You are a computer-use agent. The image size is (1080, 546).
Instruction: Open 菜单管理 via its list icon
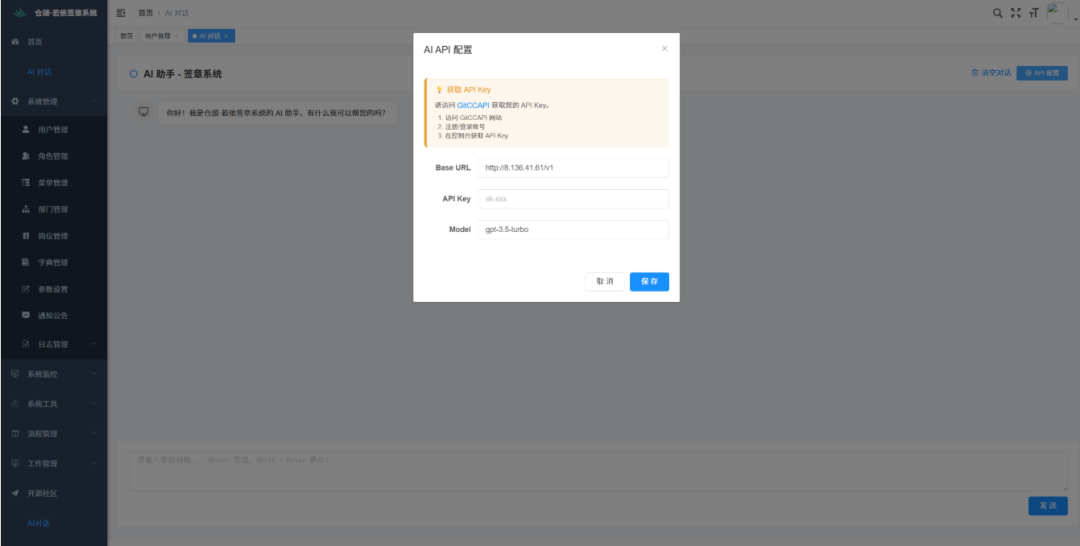pyautogui.click(x=26, y=182)
